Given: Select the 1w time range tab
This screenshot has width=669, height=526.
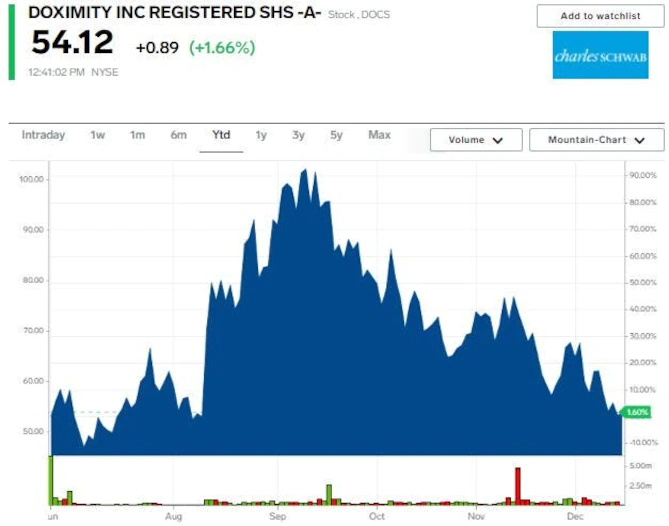Looking at the screenshot, I should click(98, 135).
